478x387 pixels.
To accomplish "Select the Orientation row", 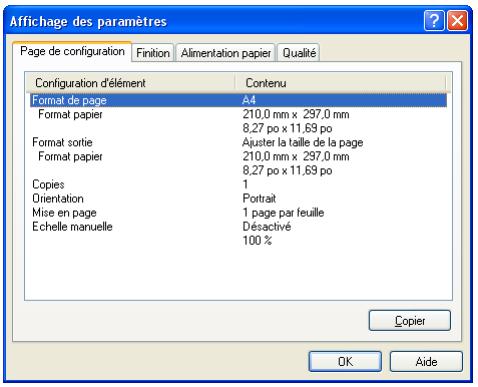I will click(238, 199).
